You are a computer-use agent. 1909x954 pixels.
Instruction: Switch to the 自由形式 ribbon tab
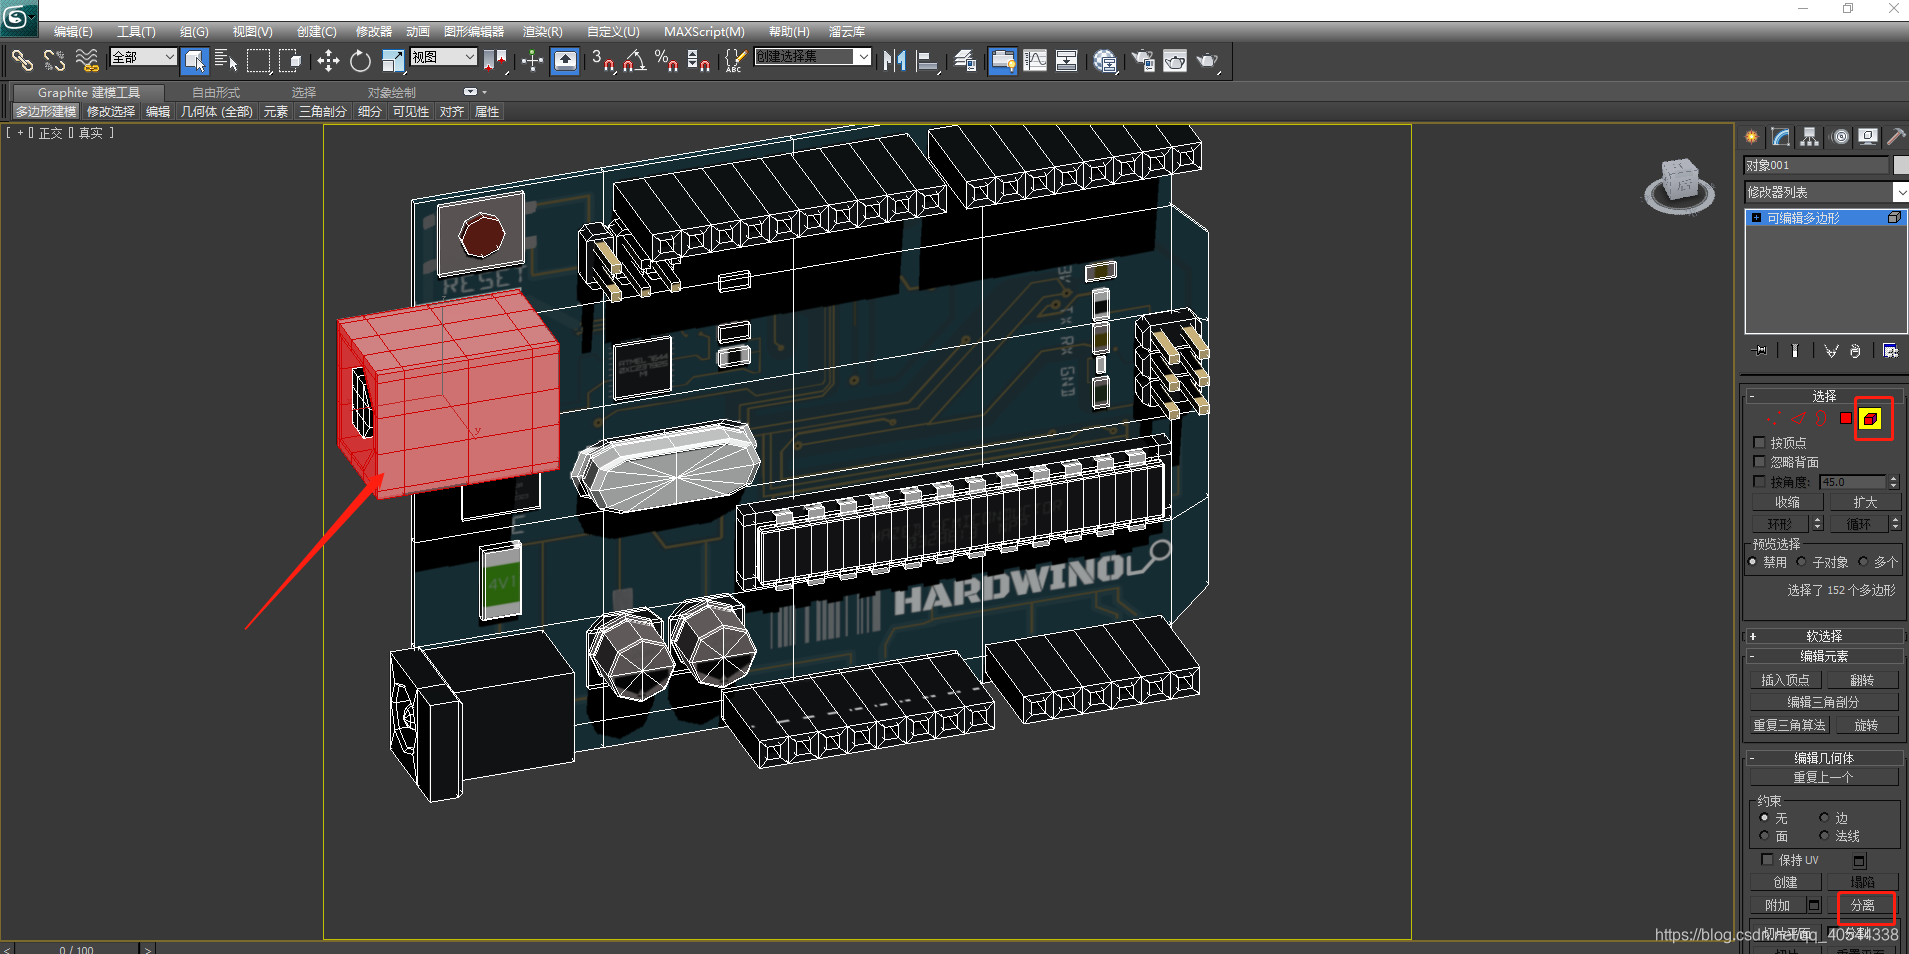point(216,92)
